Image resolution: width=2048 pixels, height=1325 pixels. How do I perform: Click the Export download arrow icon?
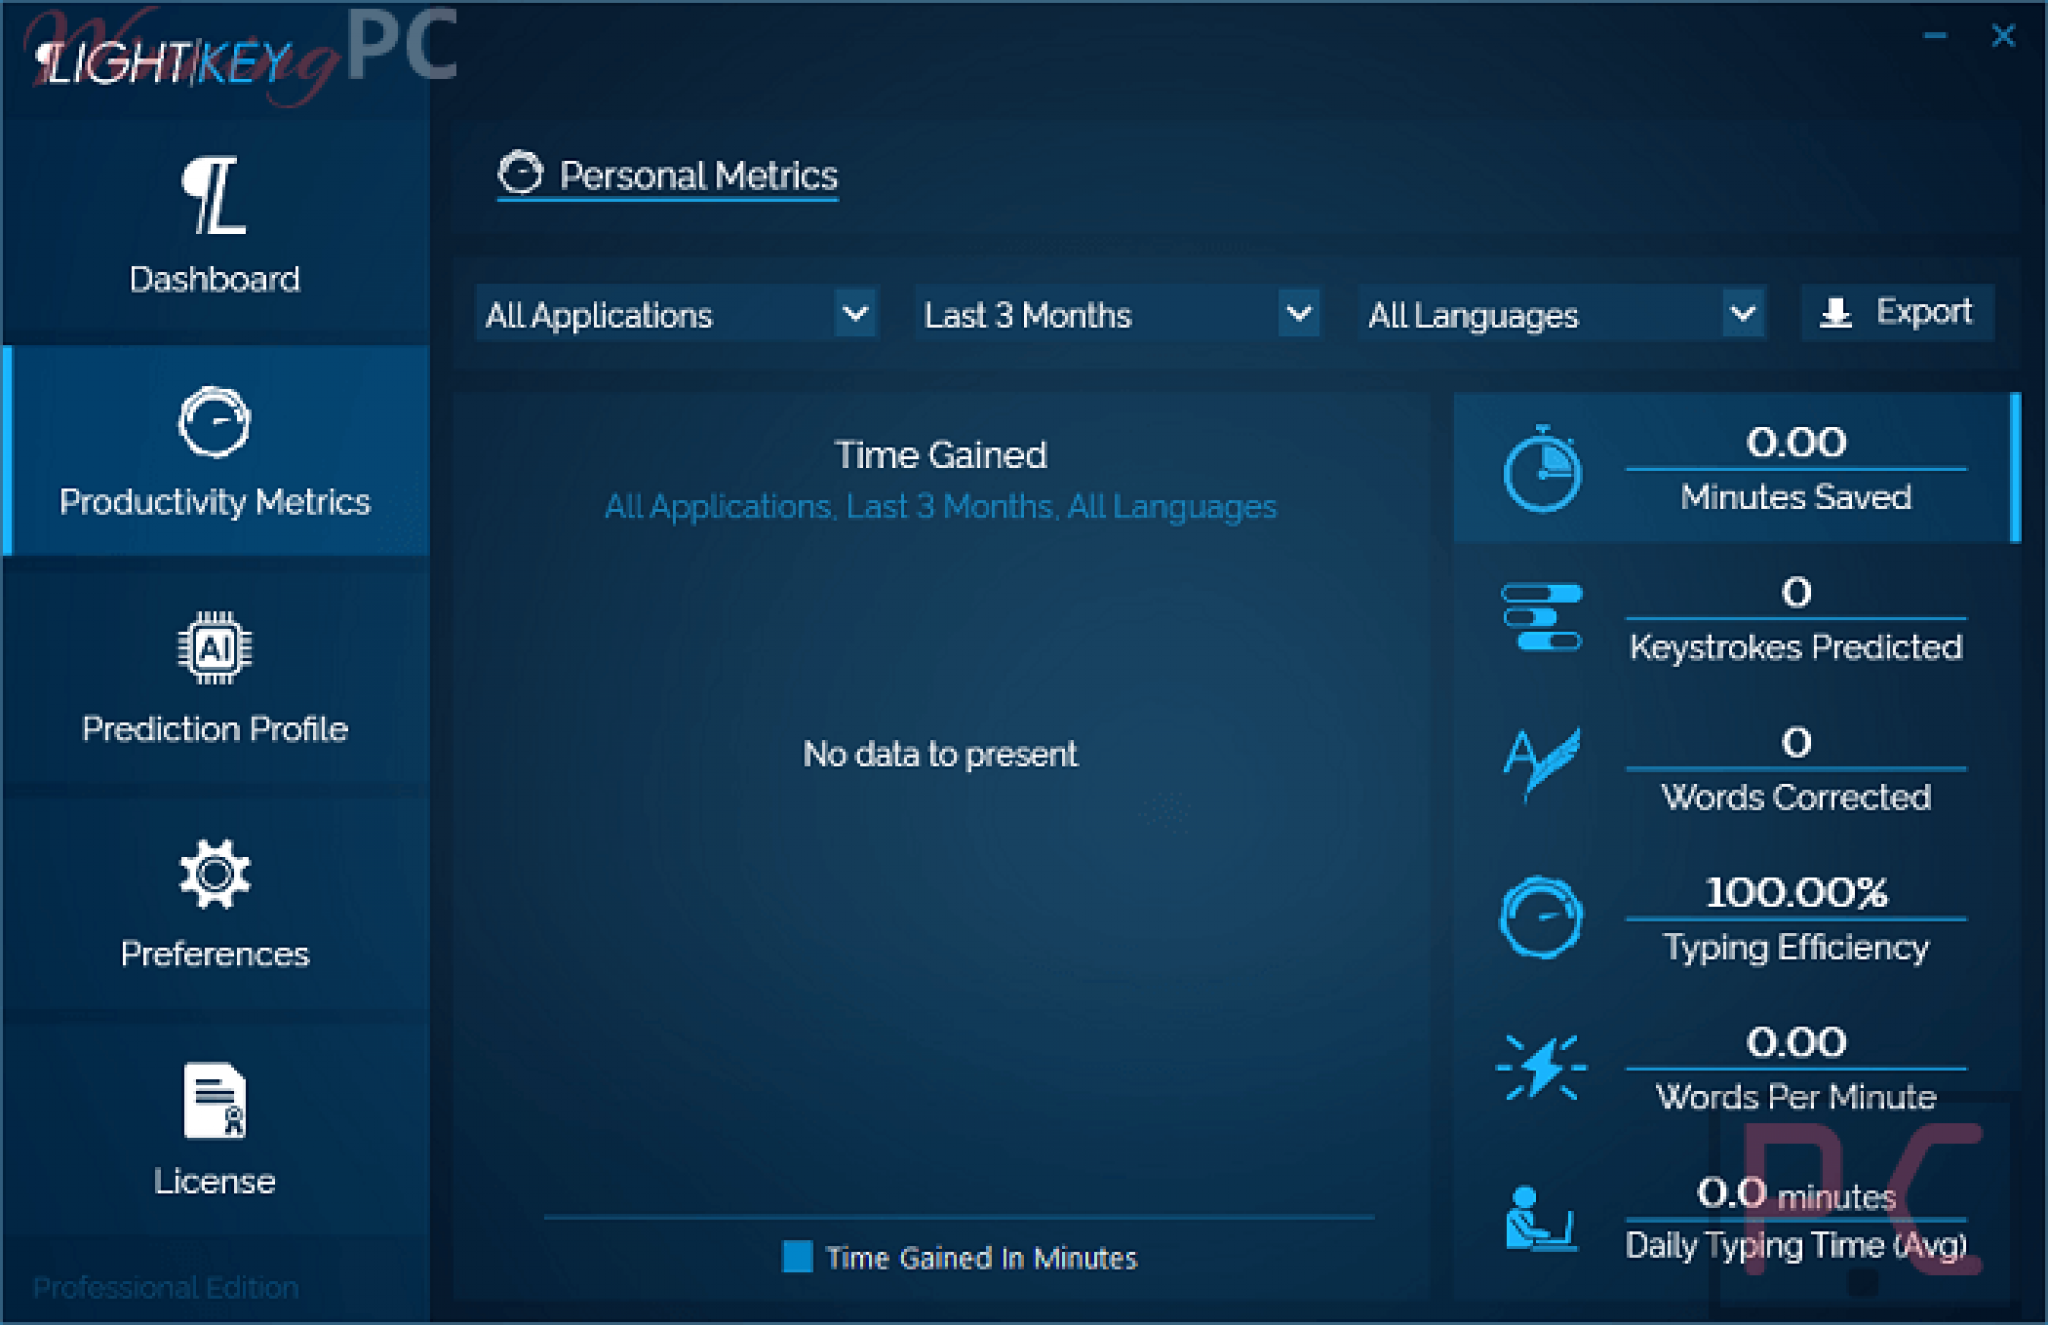point(1835,313)
